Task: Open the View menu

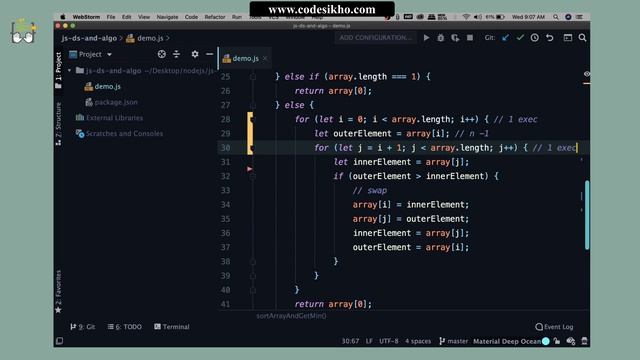Action: [x=144, y=17]
